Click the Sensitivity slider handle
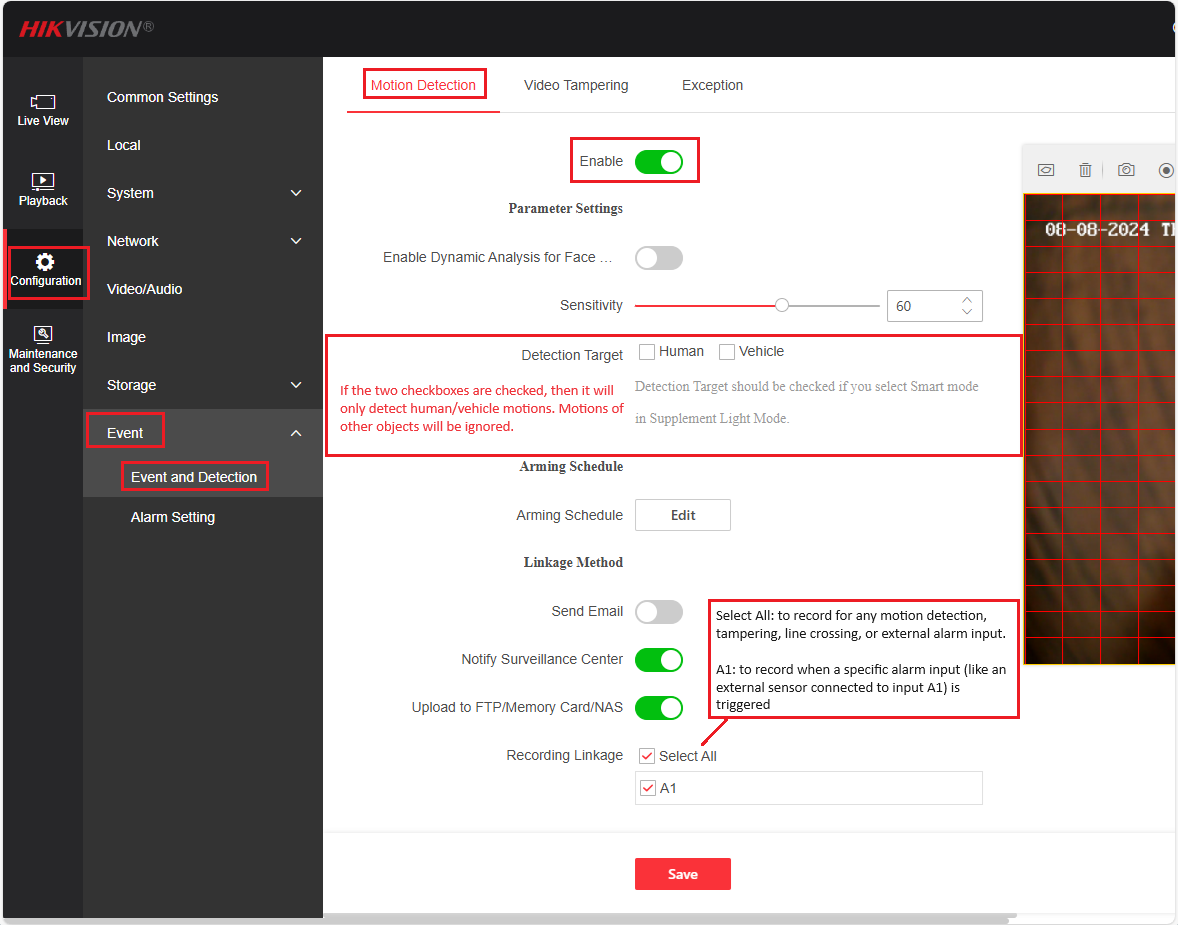1178x925 pixels. point(782,306)
